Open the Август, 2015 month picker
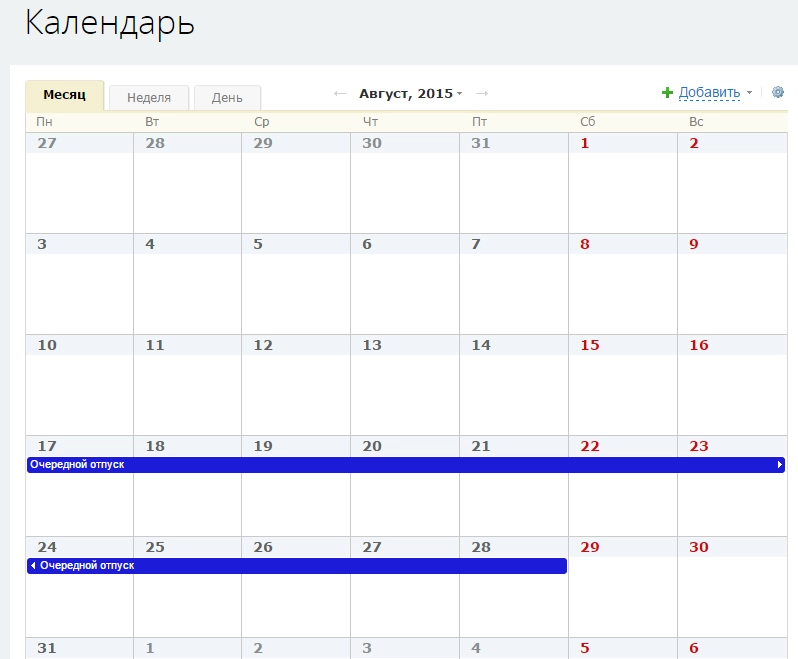 coord(410,93)
